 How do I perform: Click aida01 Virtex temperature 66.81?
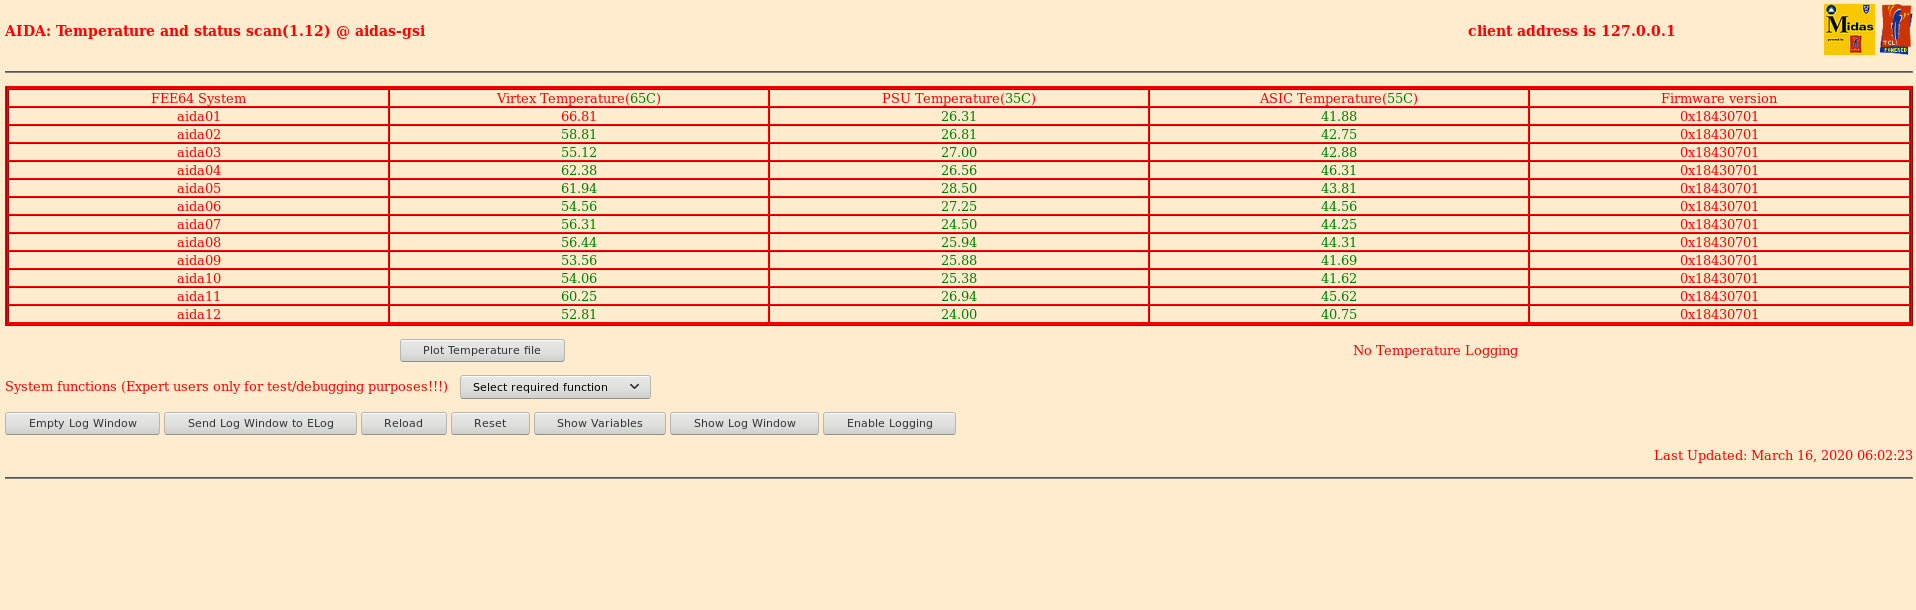pyautogui.click(x=579, y=117)
